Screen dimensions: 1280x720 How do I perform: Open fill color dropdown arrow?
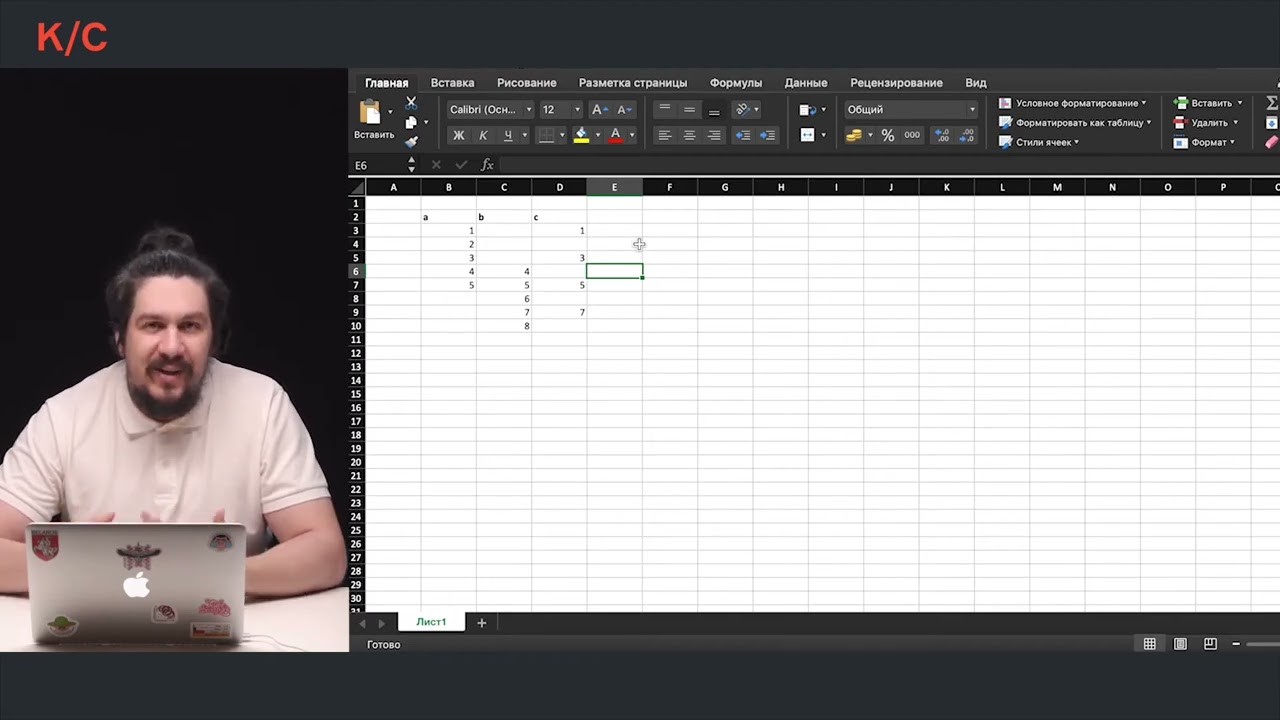point(598,135)
